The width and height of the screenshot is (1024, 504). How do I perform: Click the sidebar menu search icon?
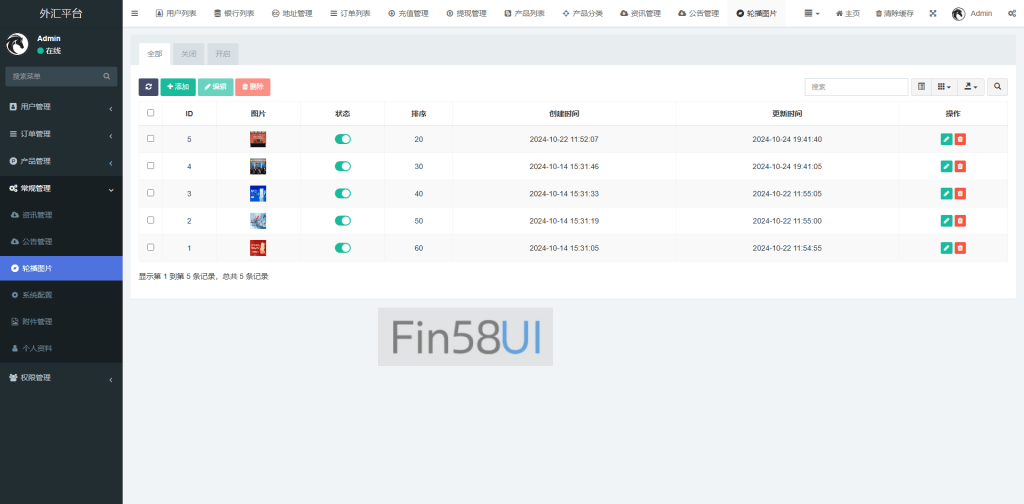pyautogui.click(x=106, y=76)
